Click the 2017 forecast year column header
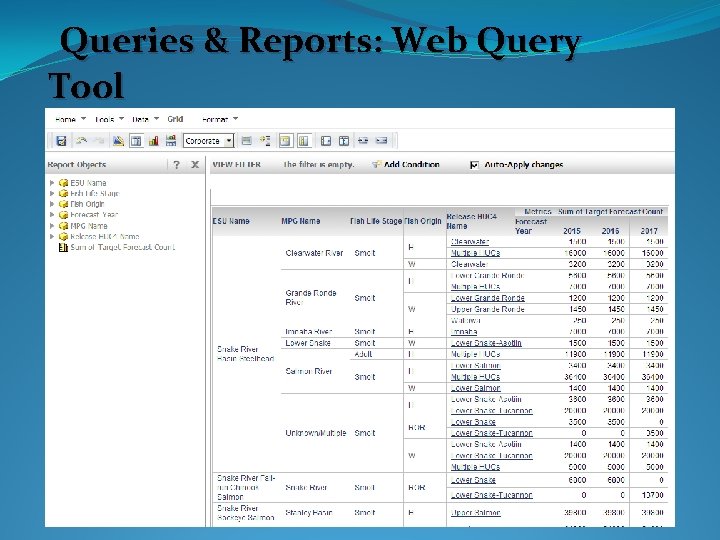This screenshot has width=720, height=540. tap(649, 231)
